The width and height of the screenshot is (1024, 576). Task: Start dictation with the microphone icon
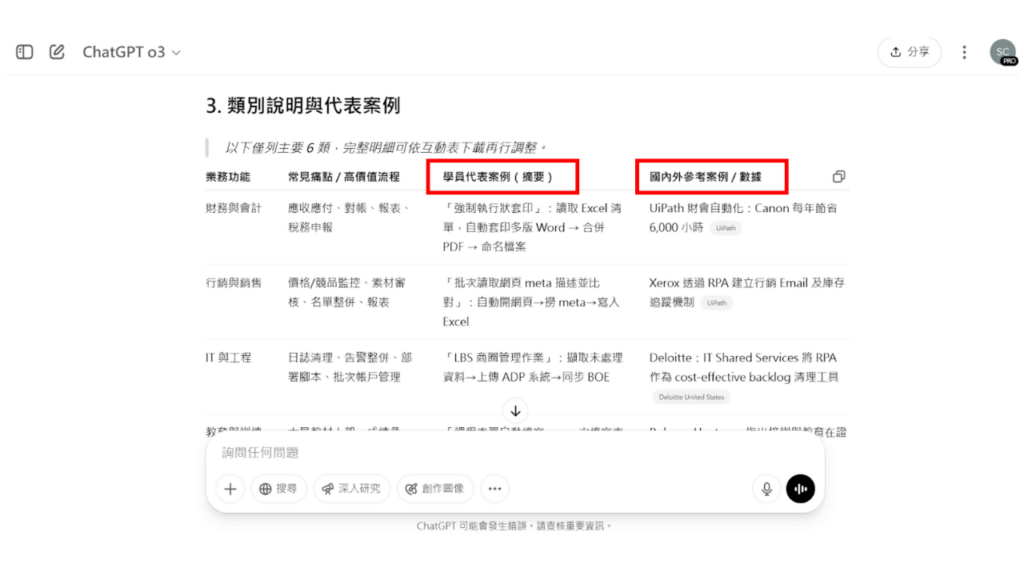coord(767,488)
